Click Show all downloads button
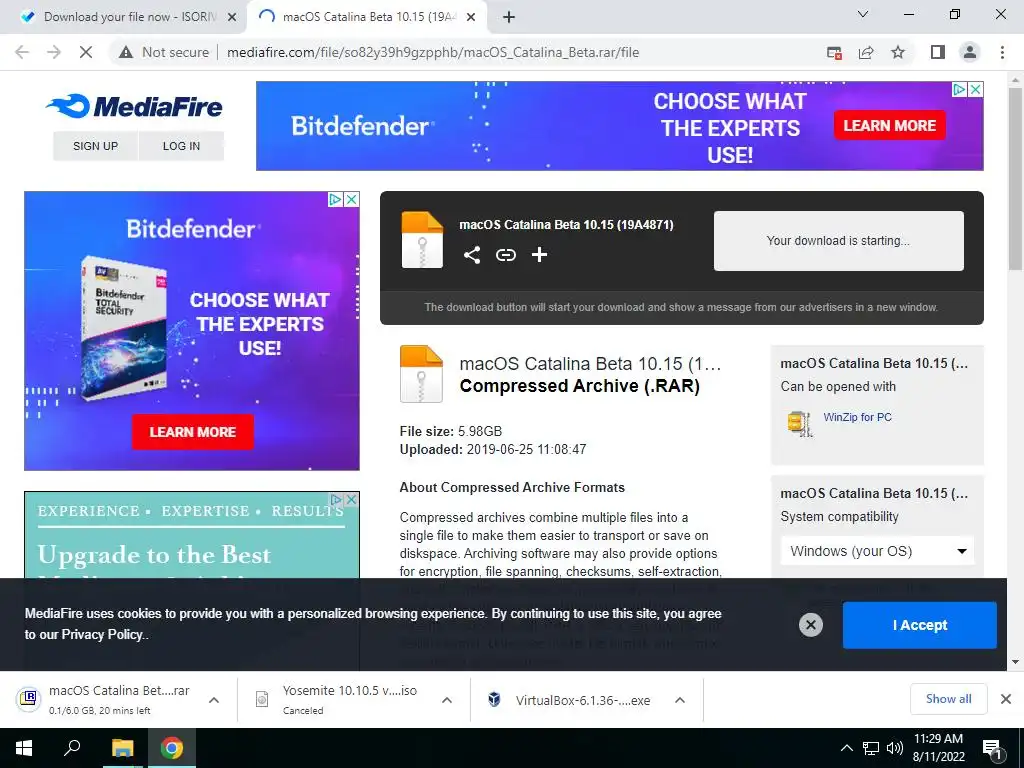 [948, 699]
